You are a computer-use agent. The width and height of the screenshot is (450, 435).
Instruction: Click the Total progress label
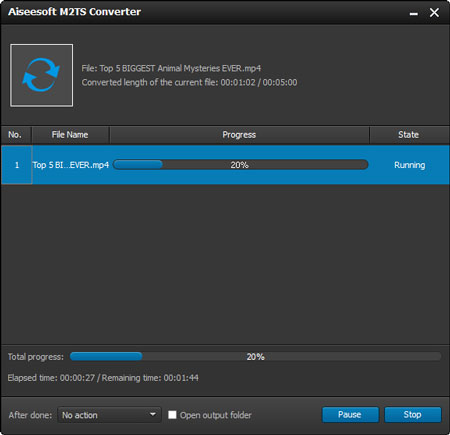(36, 357)
